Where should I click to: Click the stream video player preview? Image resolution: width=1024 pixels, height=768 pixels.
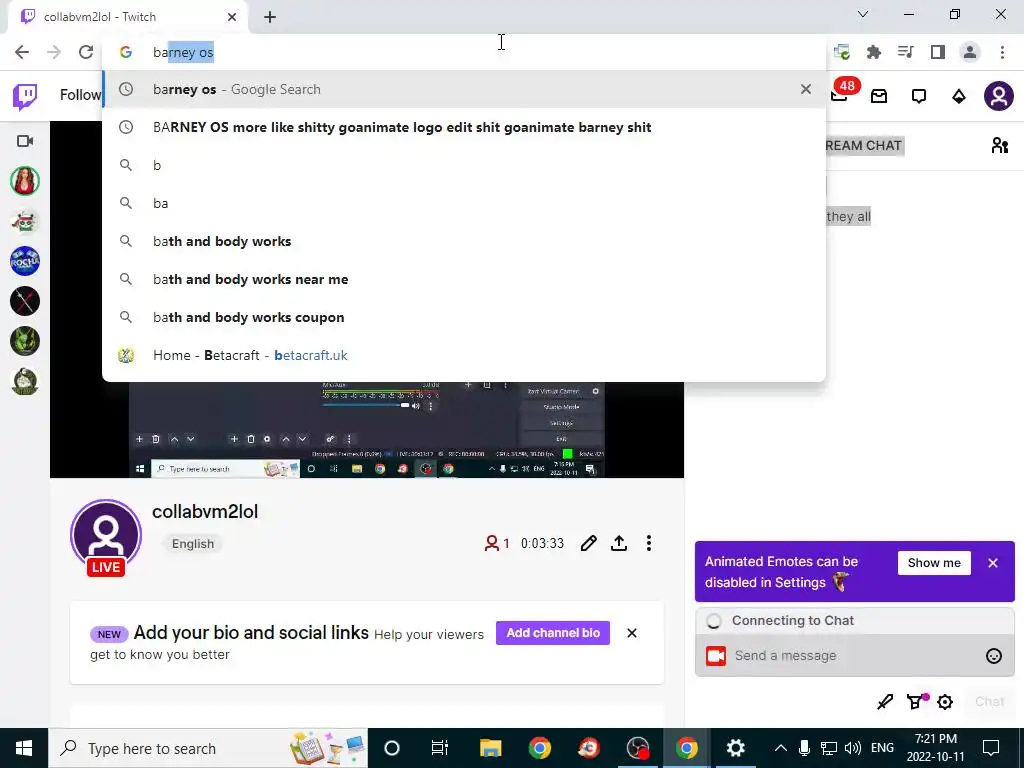(367, 429)
